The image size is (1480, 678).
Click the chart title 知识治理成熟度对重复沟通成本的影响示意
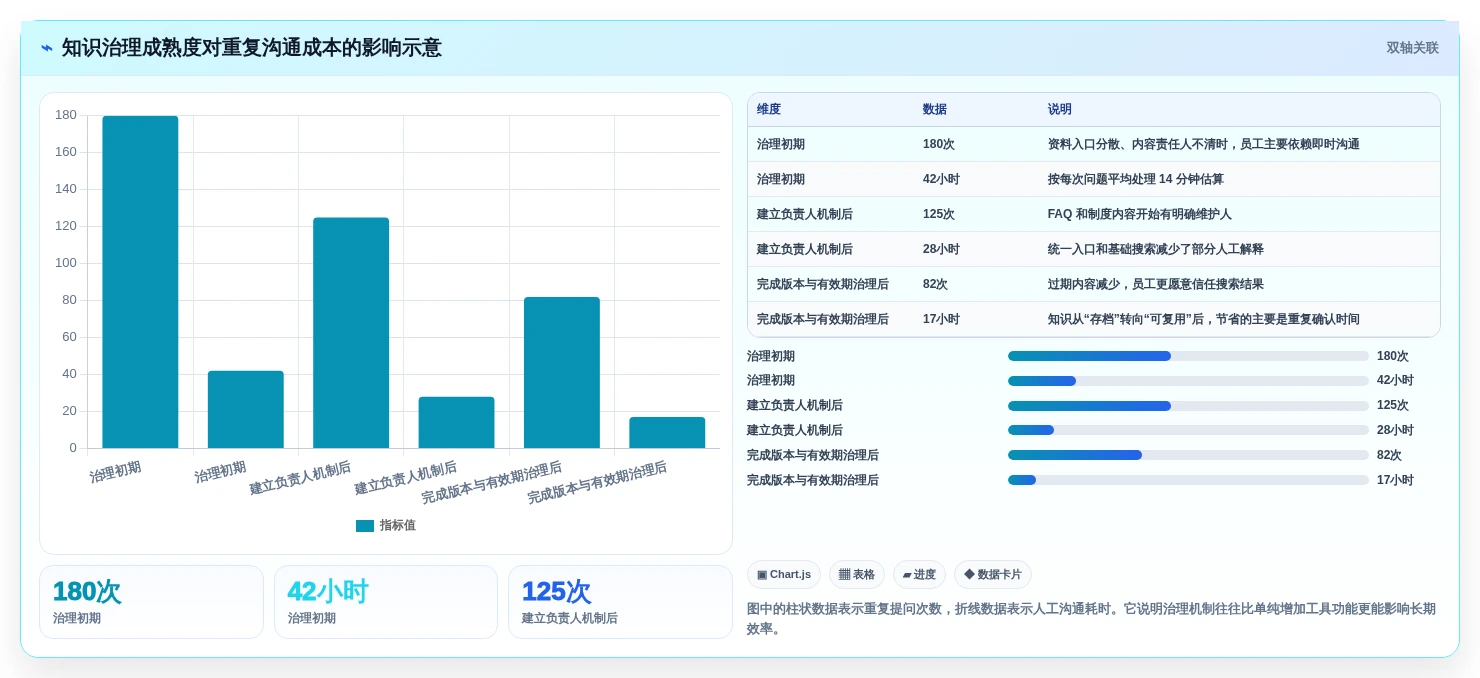tap(251, 48)
